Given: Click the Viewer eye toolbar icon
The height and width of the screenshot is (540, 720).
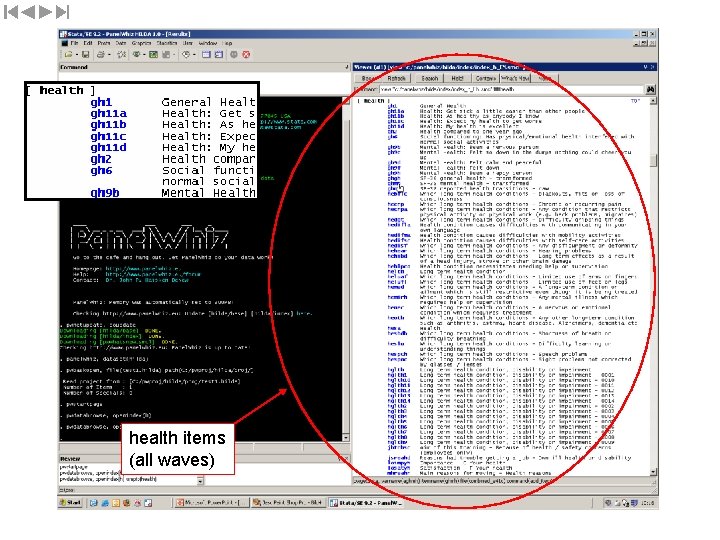Looking at the screenshot, I should click(136, 55).
